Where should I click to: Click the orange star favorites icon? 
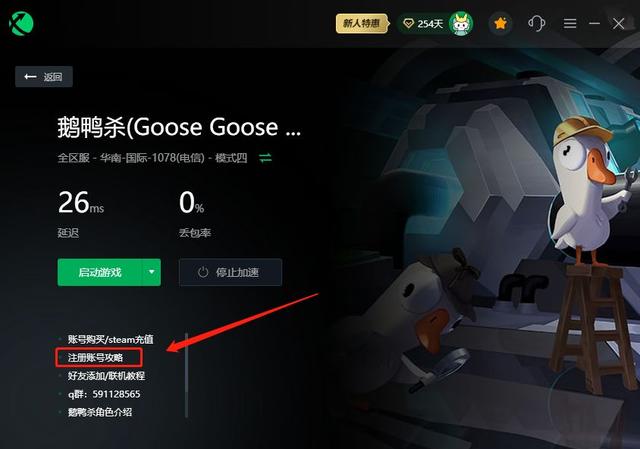[500, 24]
